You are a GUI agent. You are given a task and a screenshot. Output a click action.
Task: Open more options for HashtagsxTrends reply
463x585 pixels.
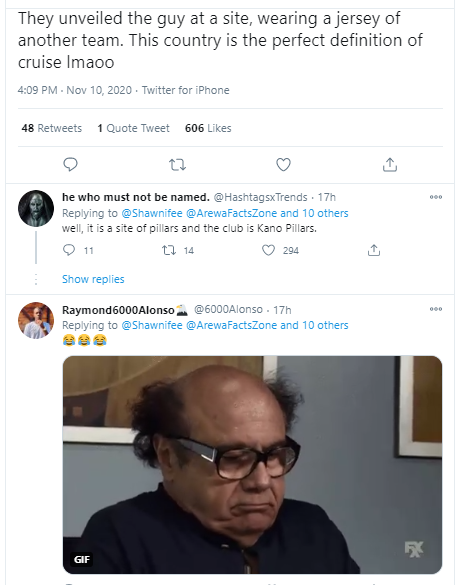point(436,197)
